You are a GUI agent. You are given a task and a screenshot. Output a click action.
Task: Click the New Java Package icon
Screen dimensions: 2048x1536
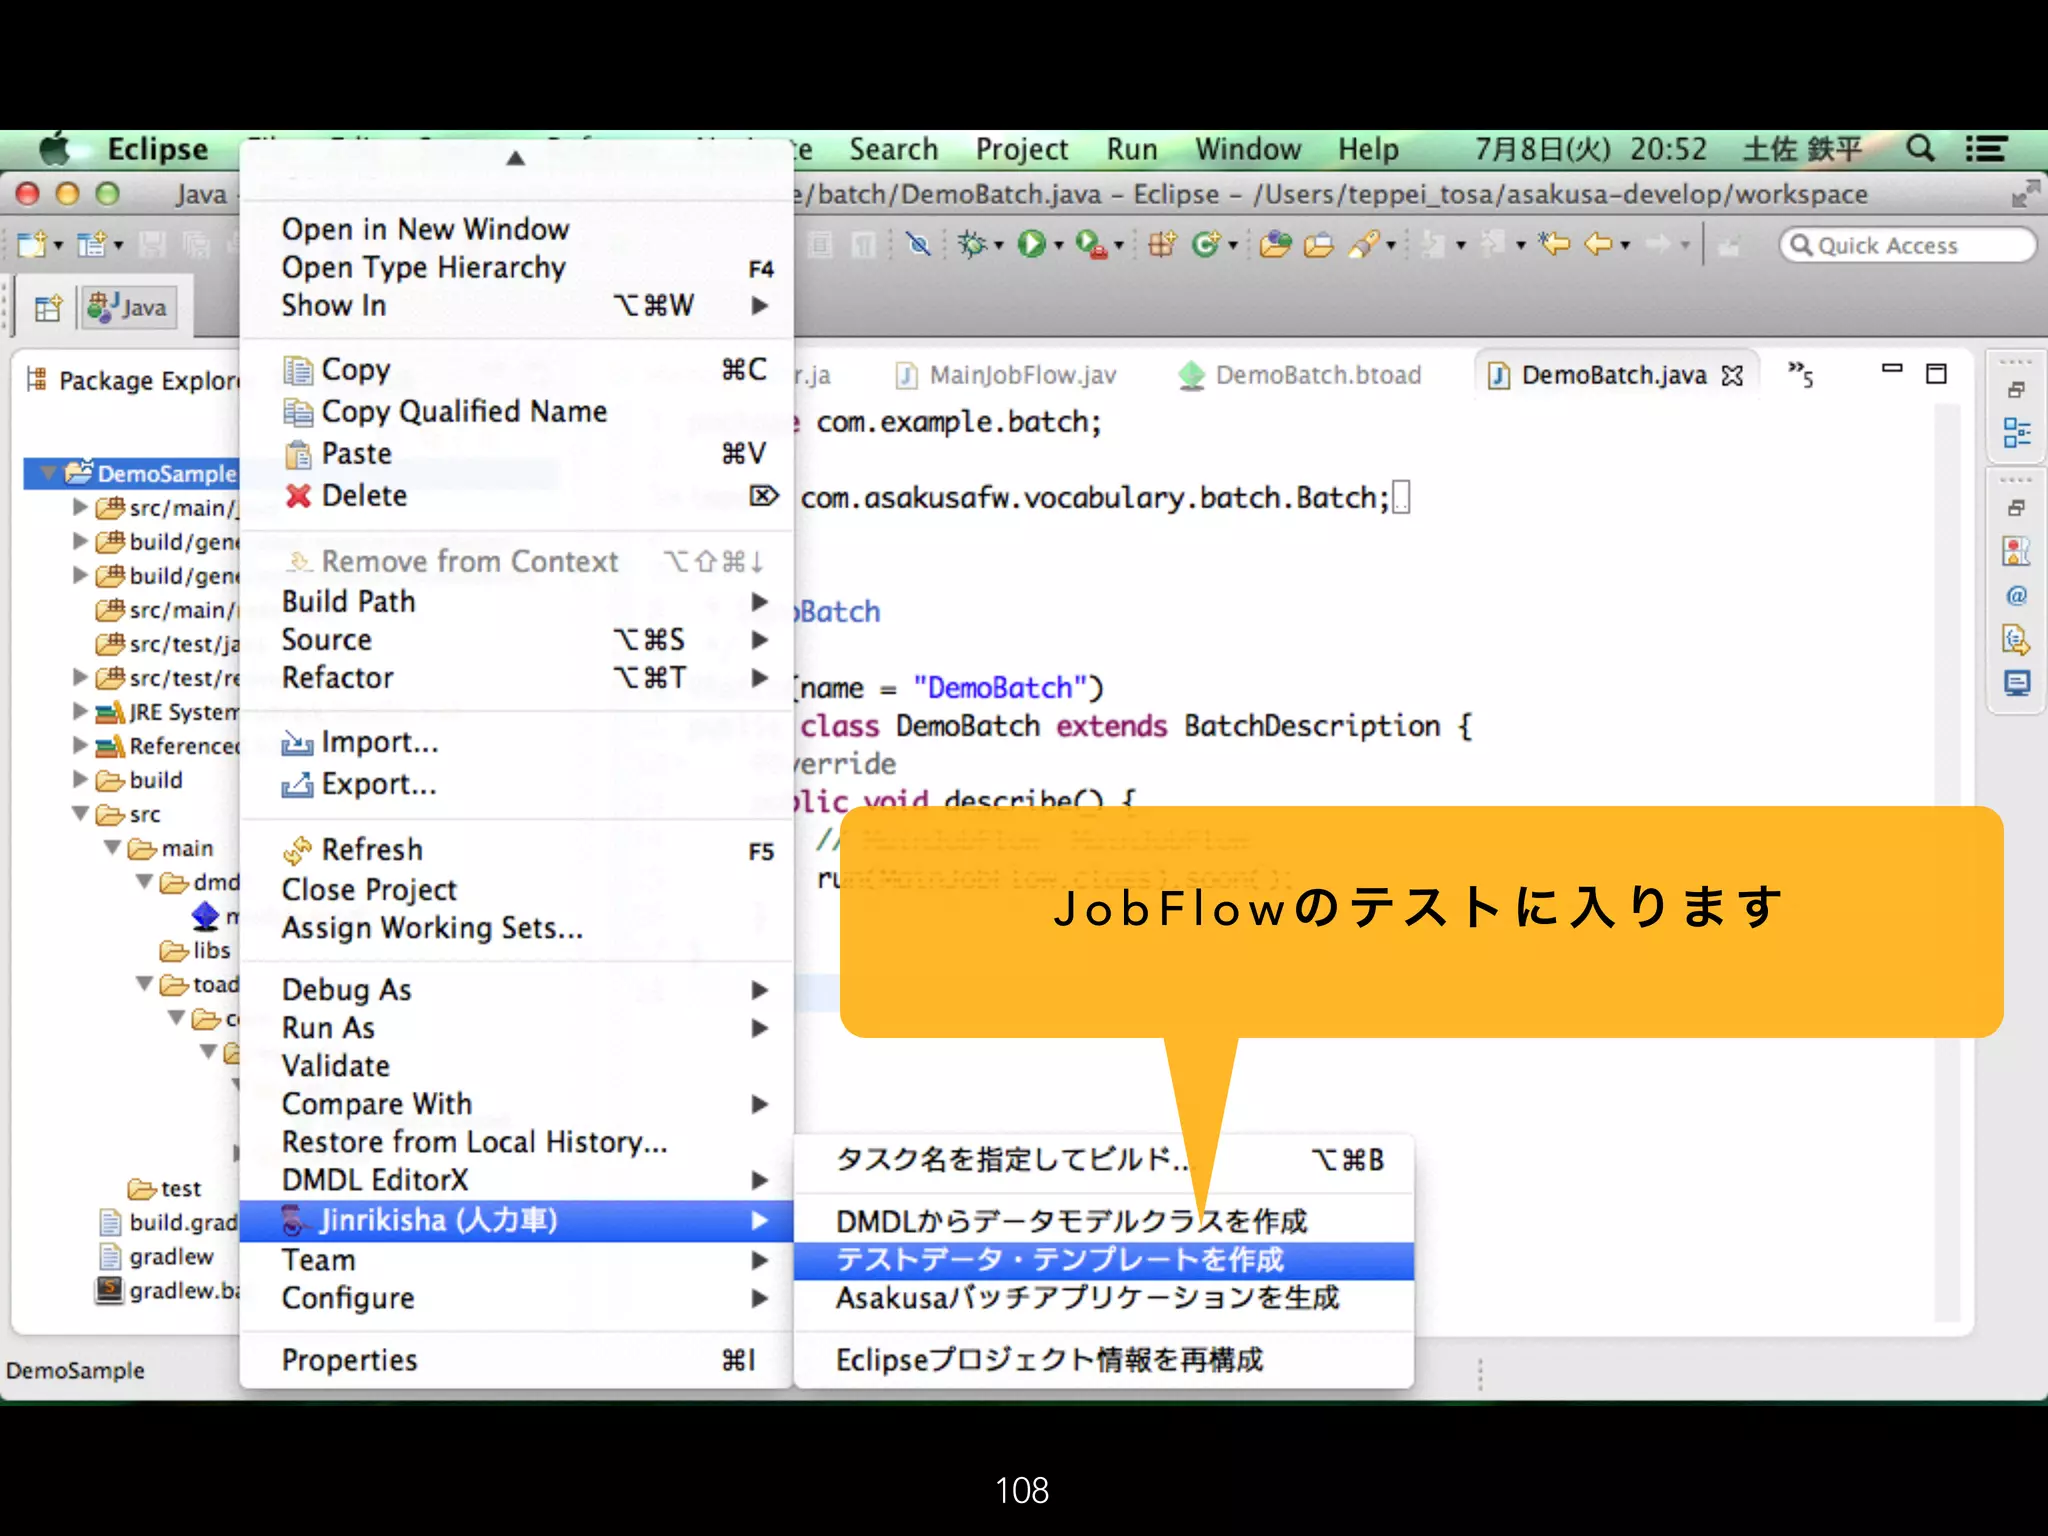(x=1161, y=244)
